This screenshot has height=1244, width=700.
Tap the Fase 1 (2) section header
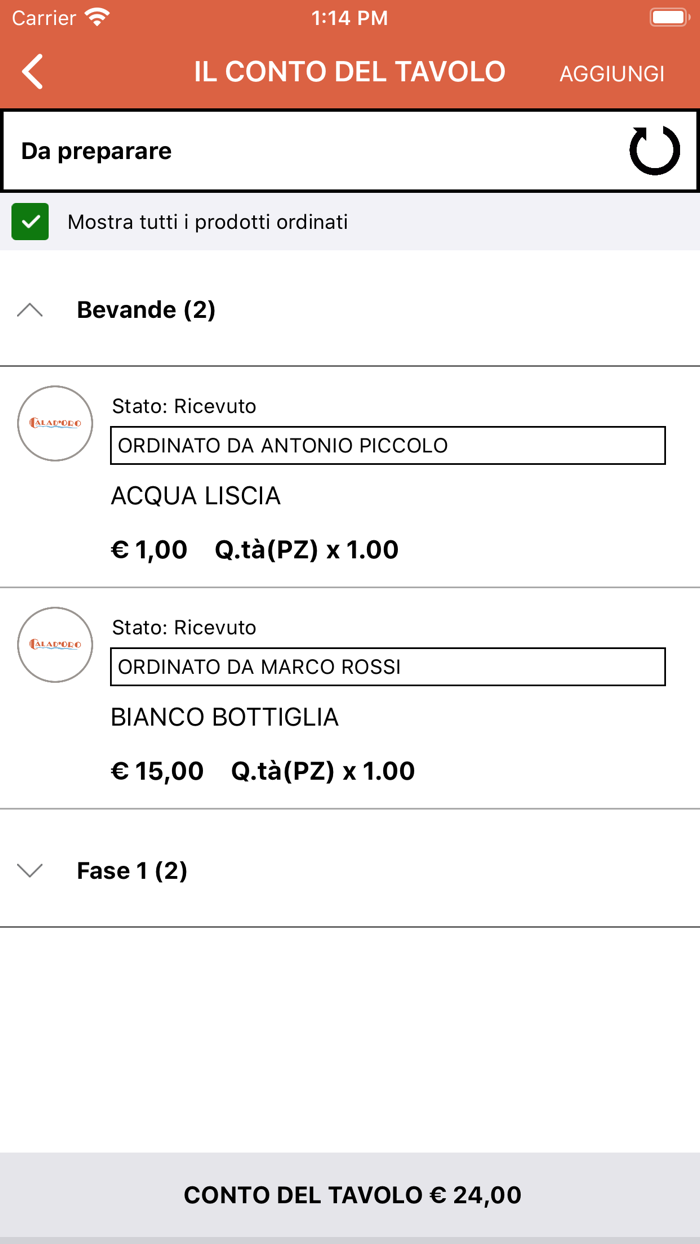(x=132, y=871)
